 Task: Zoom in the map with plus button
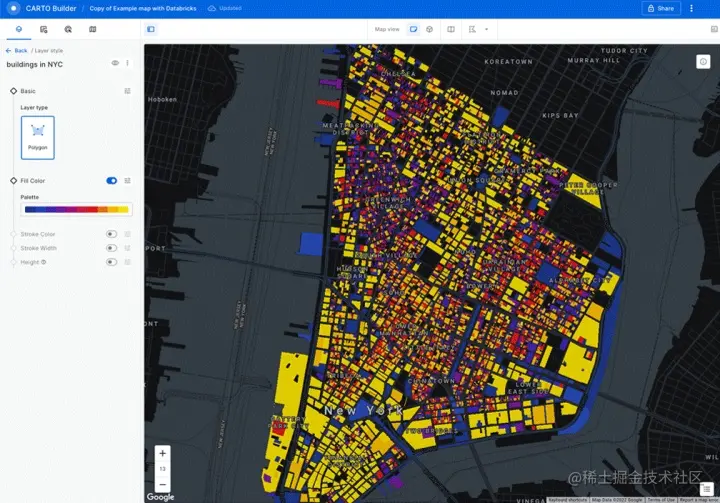click(x=163, y=454)
